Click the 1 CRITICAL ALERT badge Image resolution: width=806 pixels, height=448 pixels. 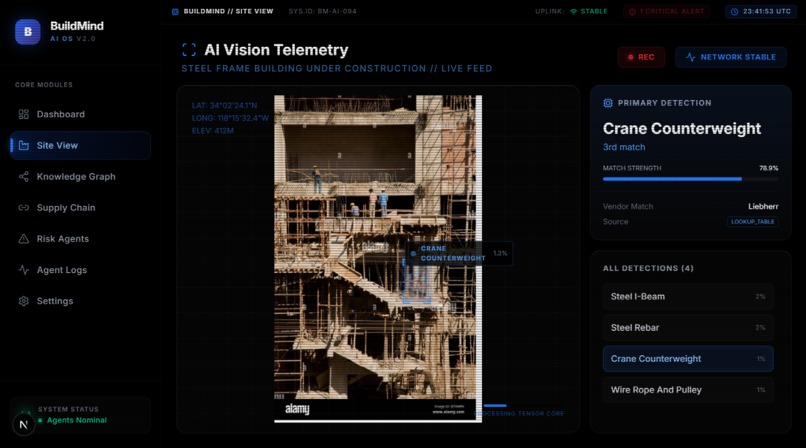[666, 11]
